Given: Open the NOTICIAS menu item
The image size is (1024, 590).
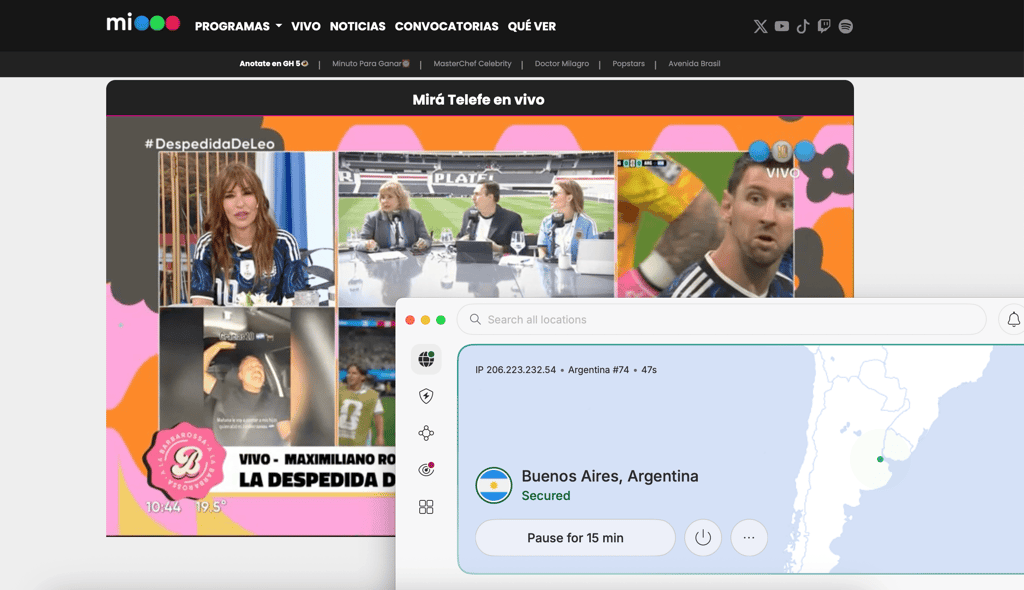Looking at the screenshot, I should [357, 26].
